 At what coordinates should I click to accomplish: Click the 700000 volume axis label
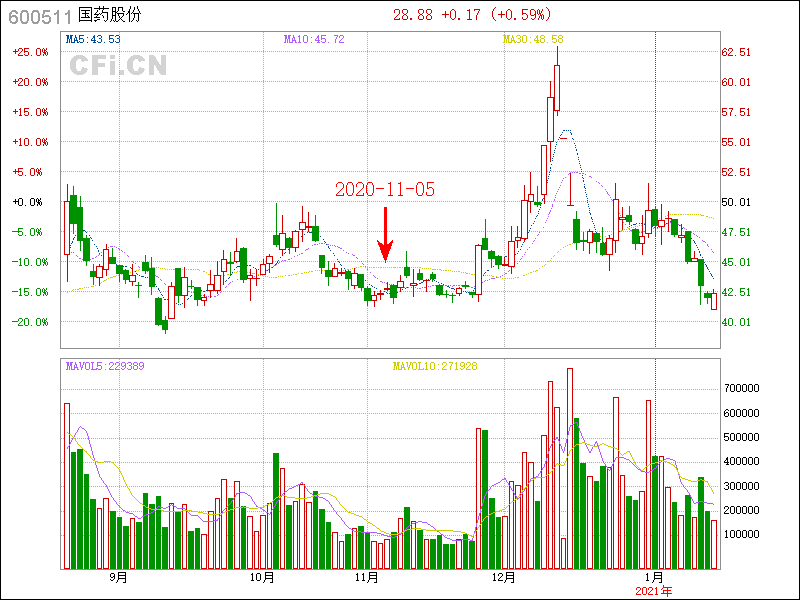(742, 388)
